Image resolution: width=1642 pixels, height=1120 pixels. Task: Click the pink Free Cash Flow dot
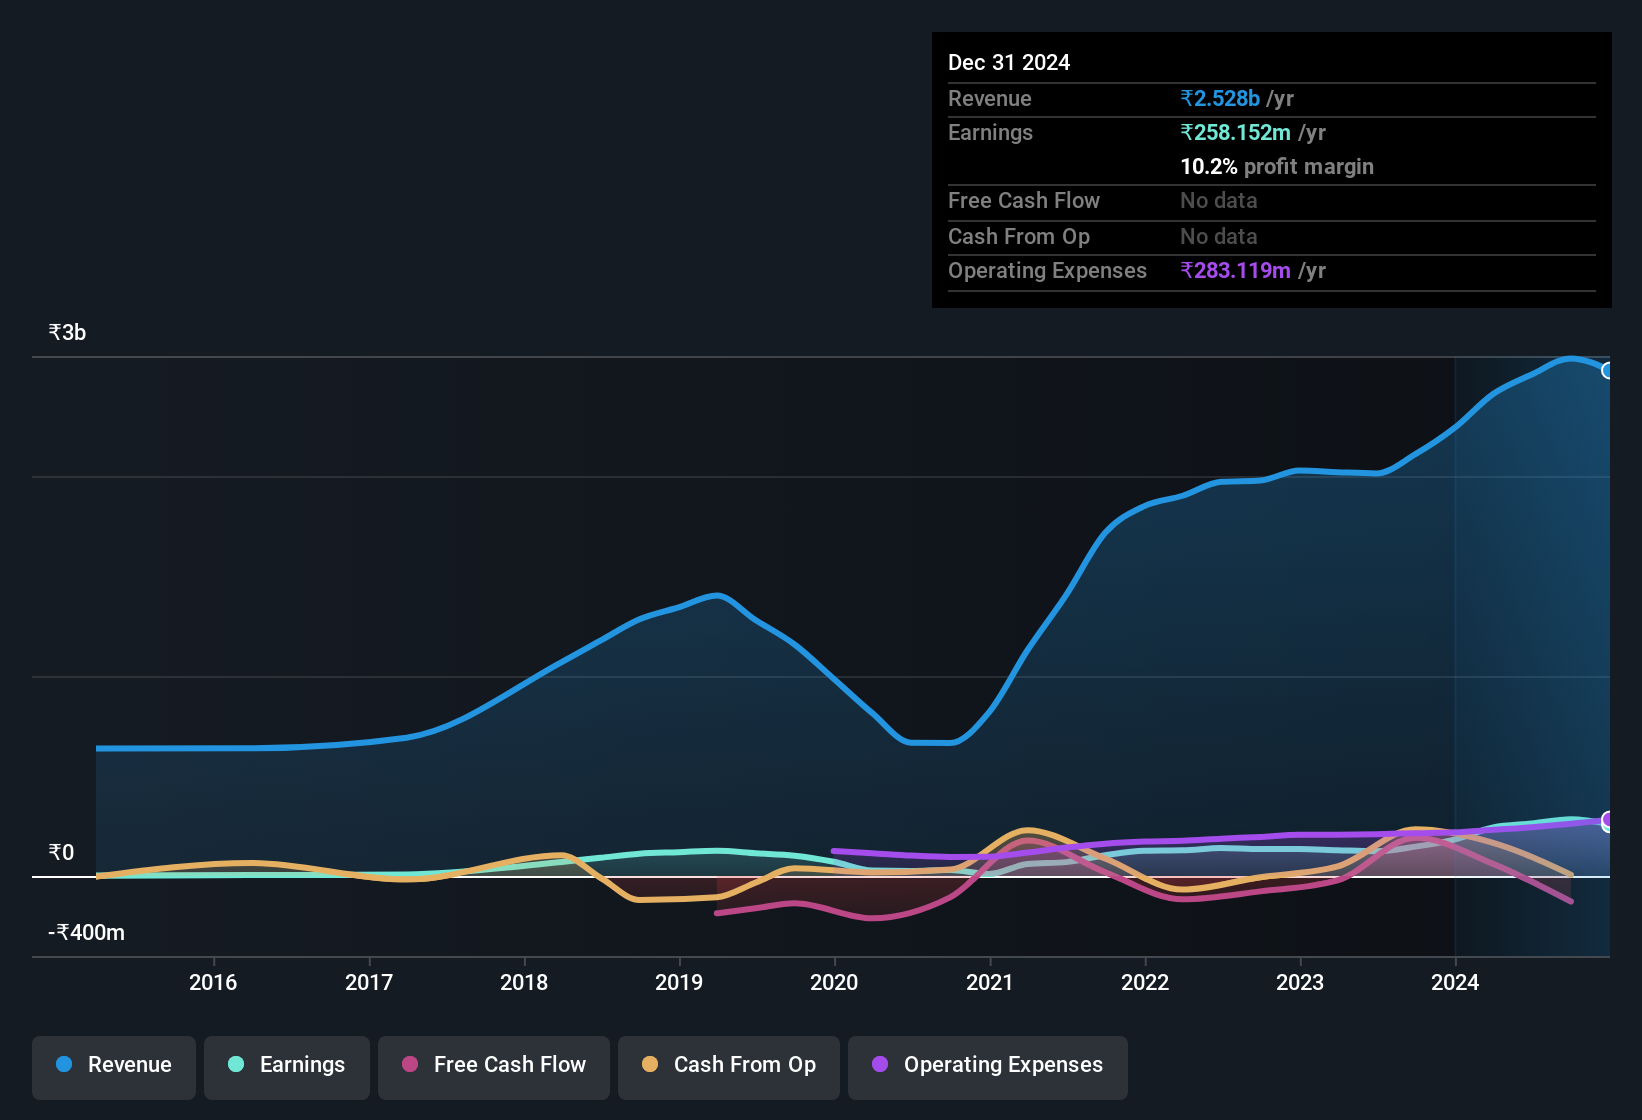point(409,1065)
